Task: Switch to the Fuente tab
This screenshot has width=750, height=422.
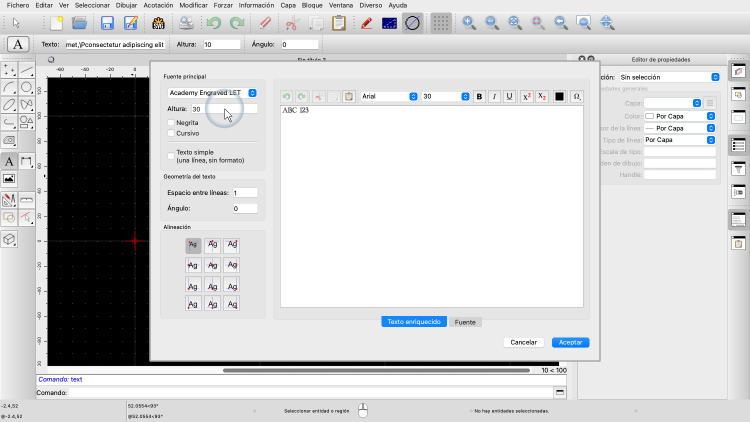Action: [x=465, y=322]
